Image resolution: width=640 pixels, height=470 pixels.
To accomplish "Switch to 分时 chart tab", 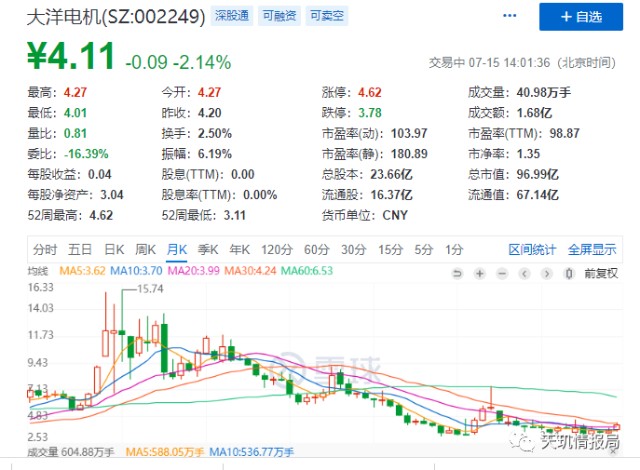I will (45, 249).
